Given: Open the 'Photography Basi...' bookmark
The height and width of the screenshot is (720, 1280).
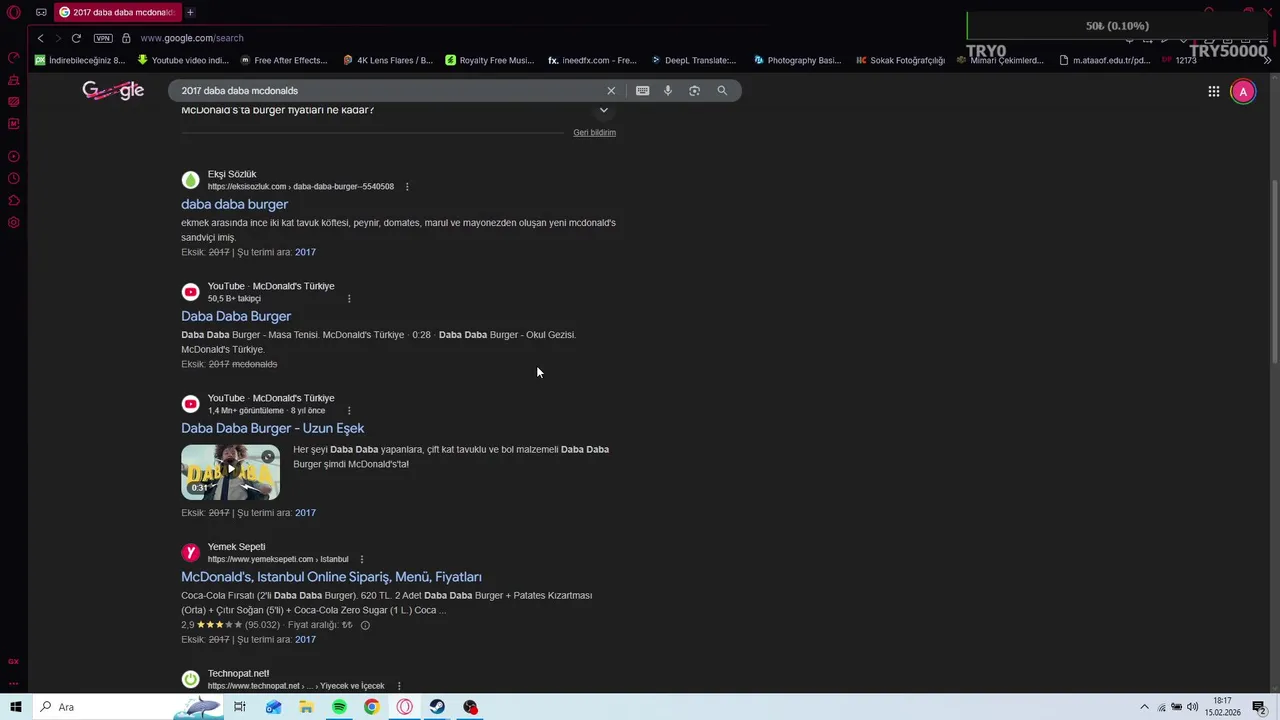Looking at the screenshot, I should [798, 60].
